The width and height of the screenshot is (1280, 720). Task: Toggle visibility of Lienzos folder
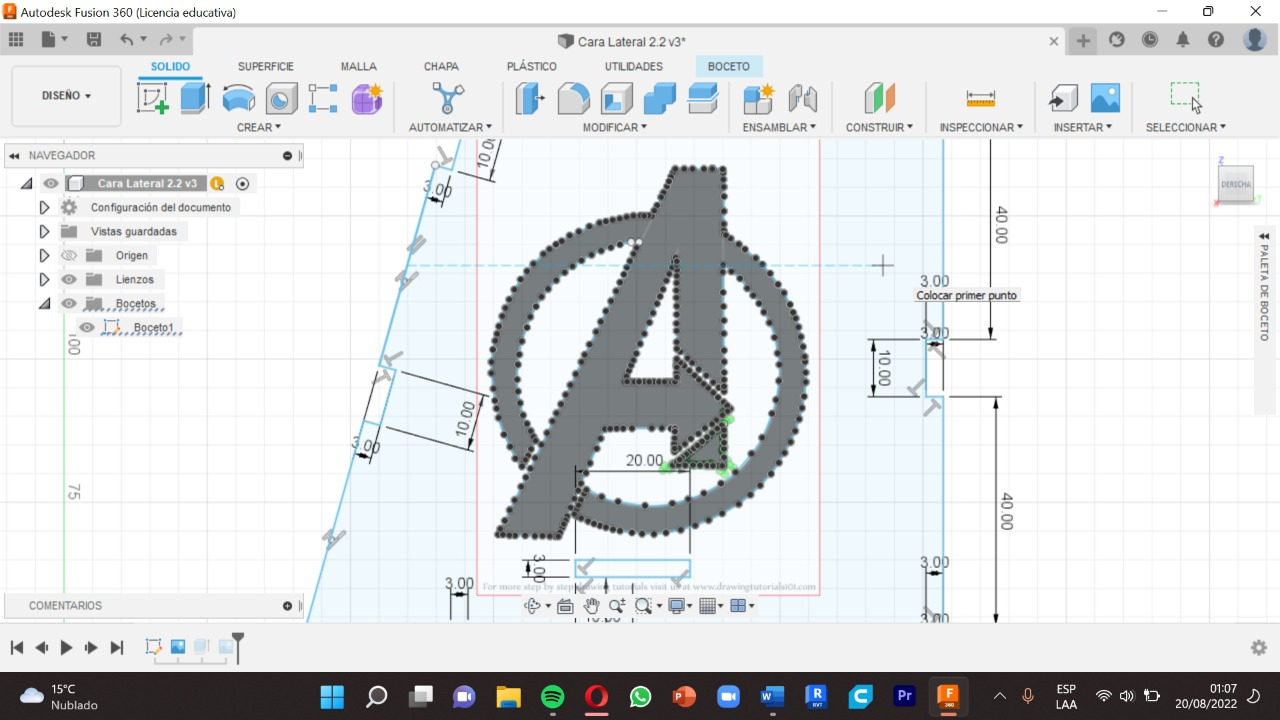[x=69, y=280]
